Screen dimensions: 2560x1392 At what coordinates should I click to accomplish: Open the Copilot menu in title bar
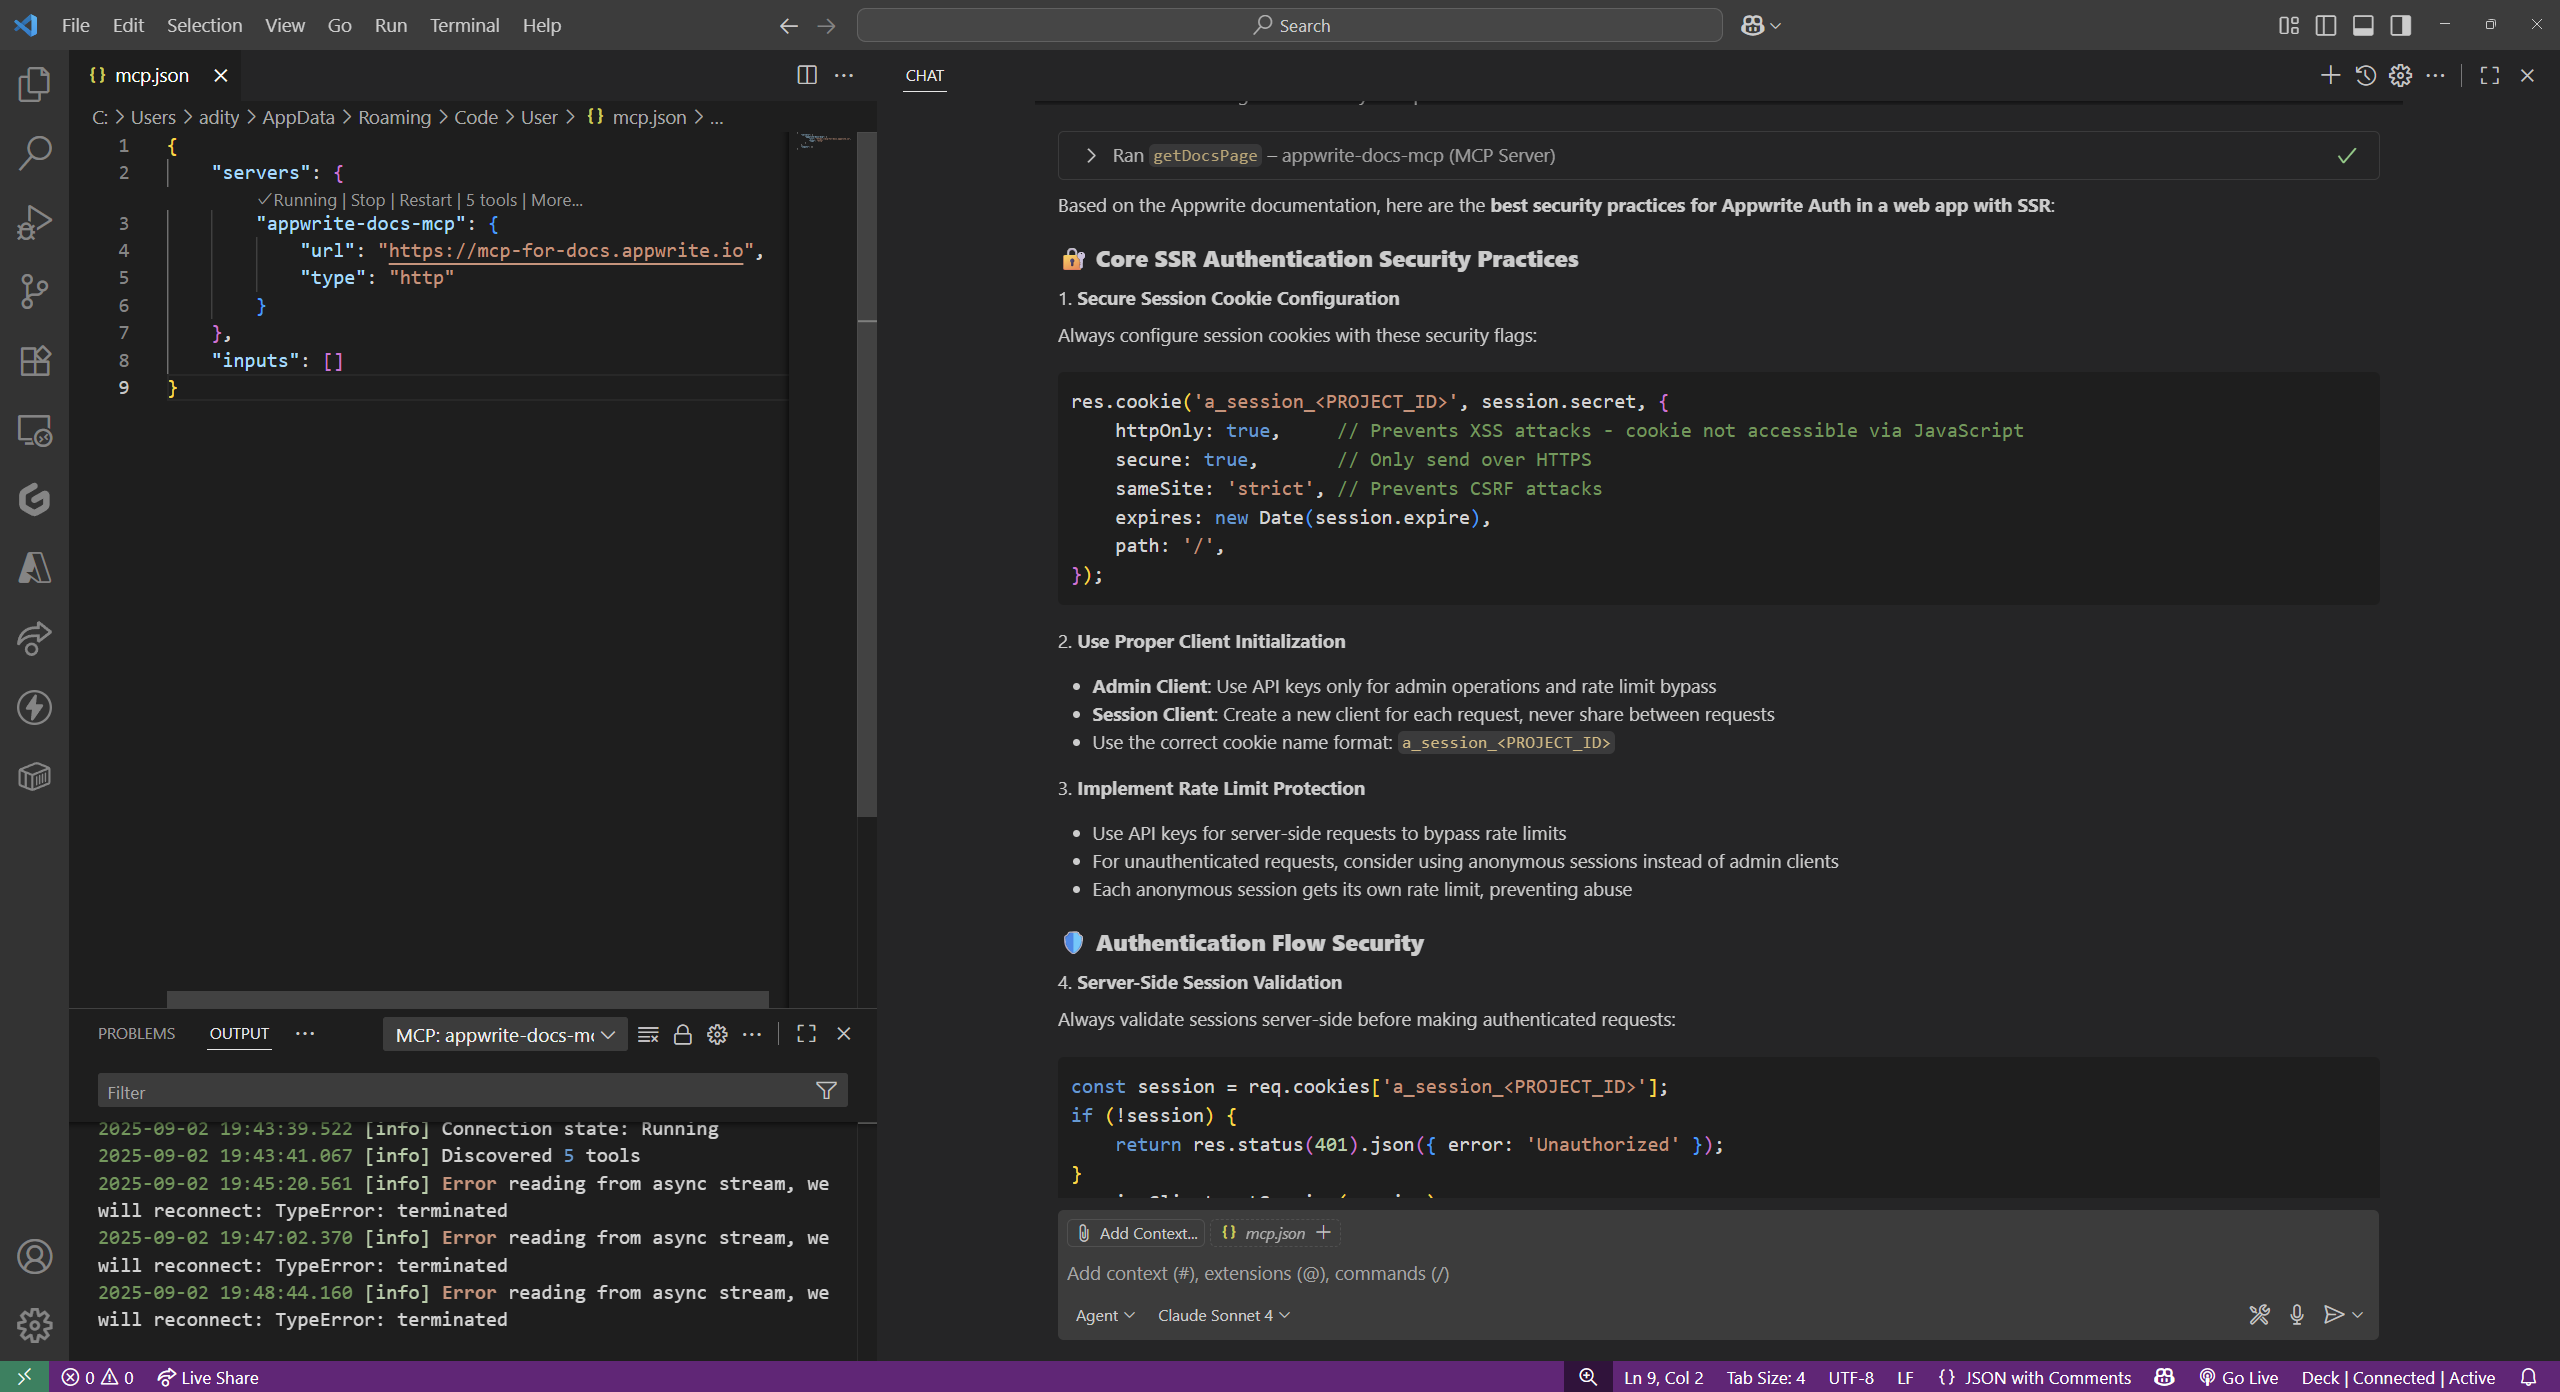coord(1760,25)
